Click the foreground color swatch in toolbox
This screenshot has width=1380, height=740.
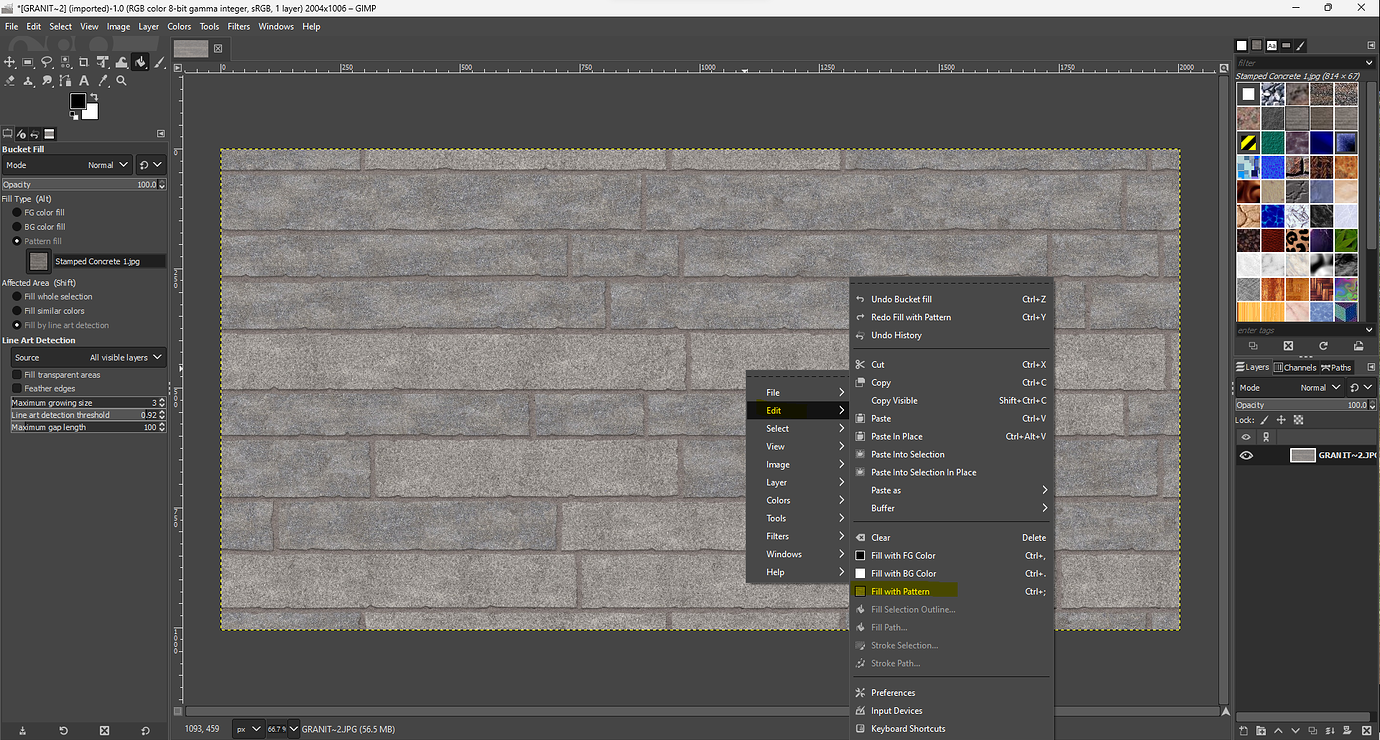pyautogui.click(x=77, y=101)
